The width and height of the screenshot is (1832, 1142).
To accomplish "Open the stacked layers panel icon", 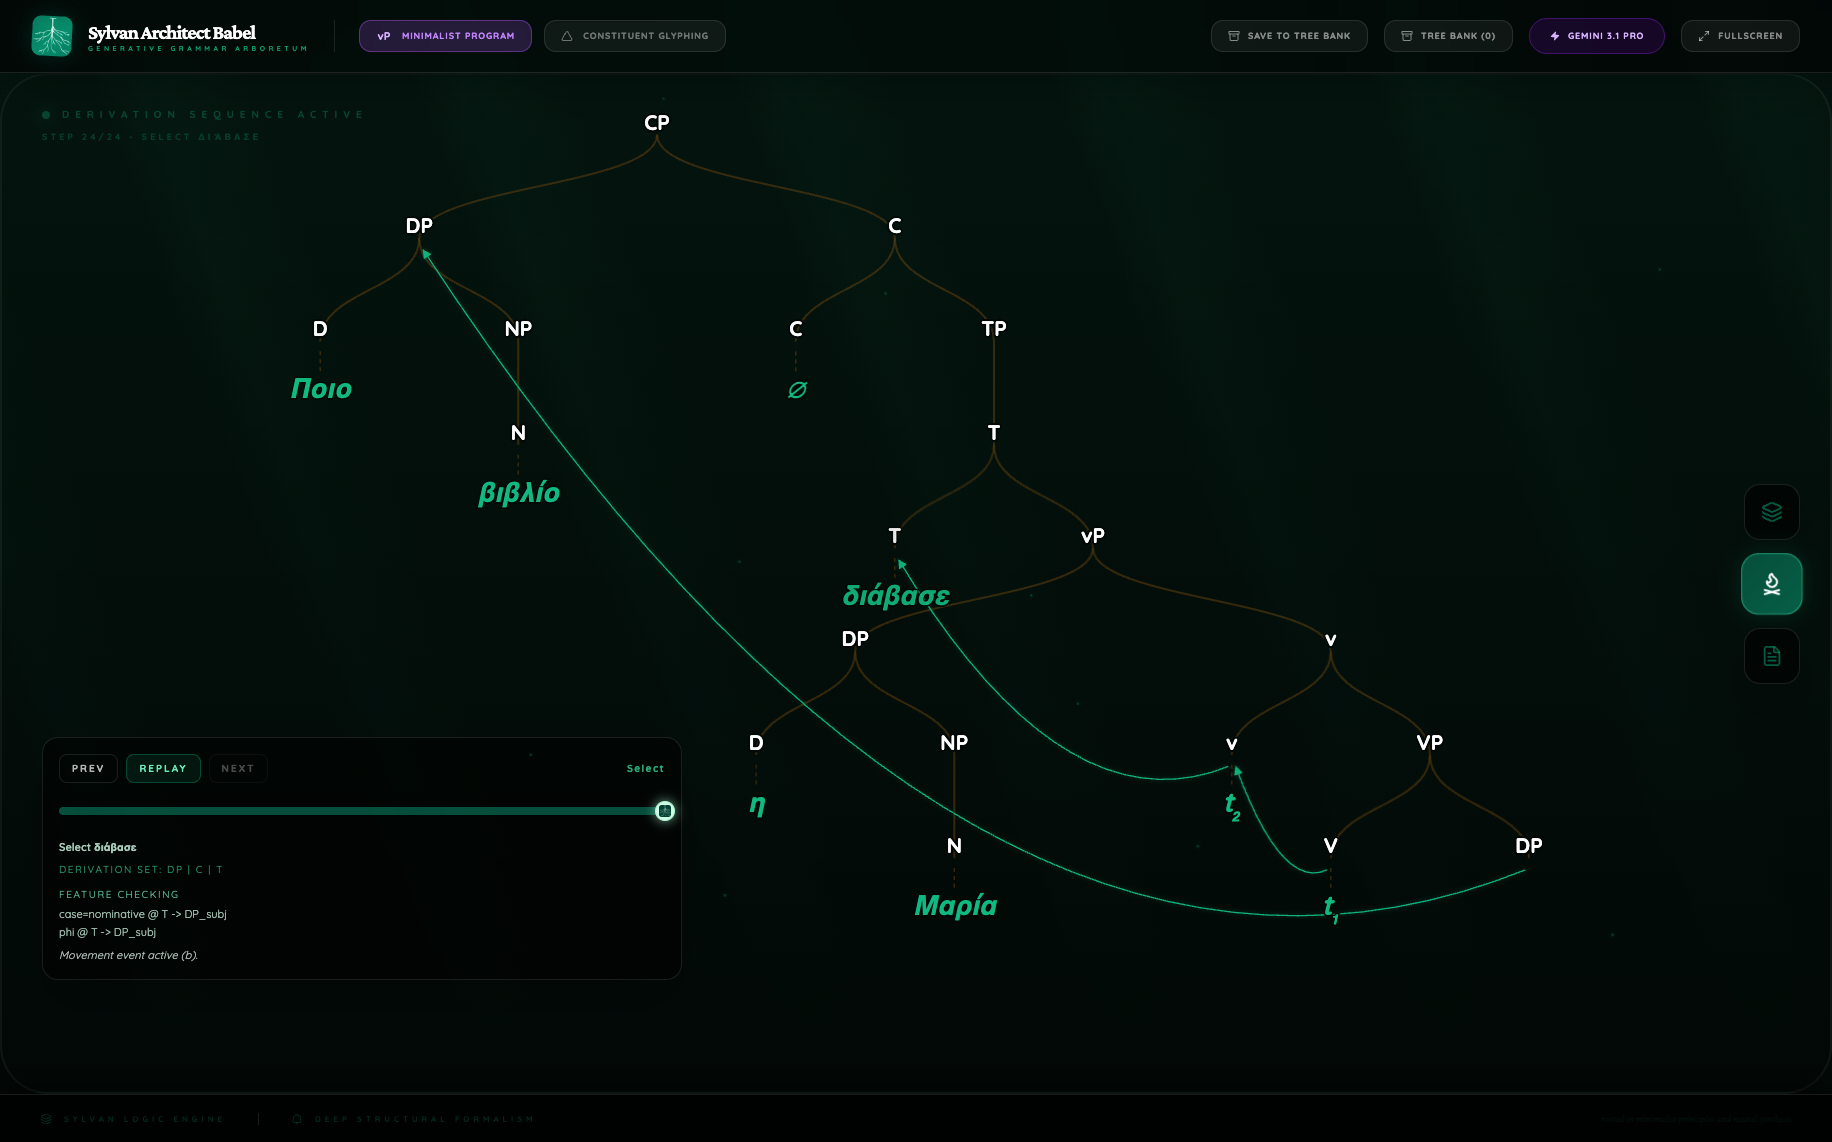I will click(x=1771, y=512).
